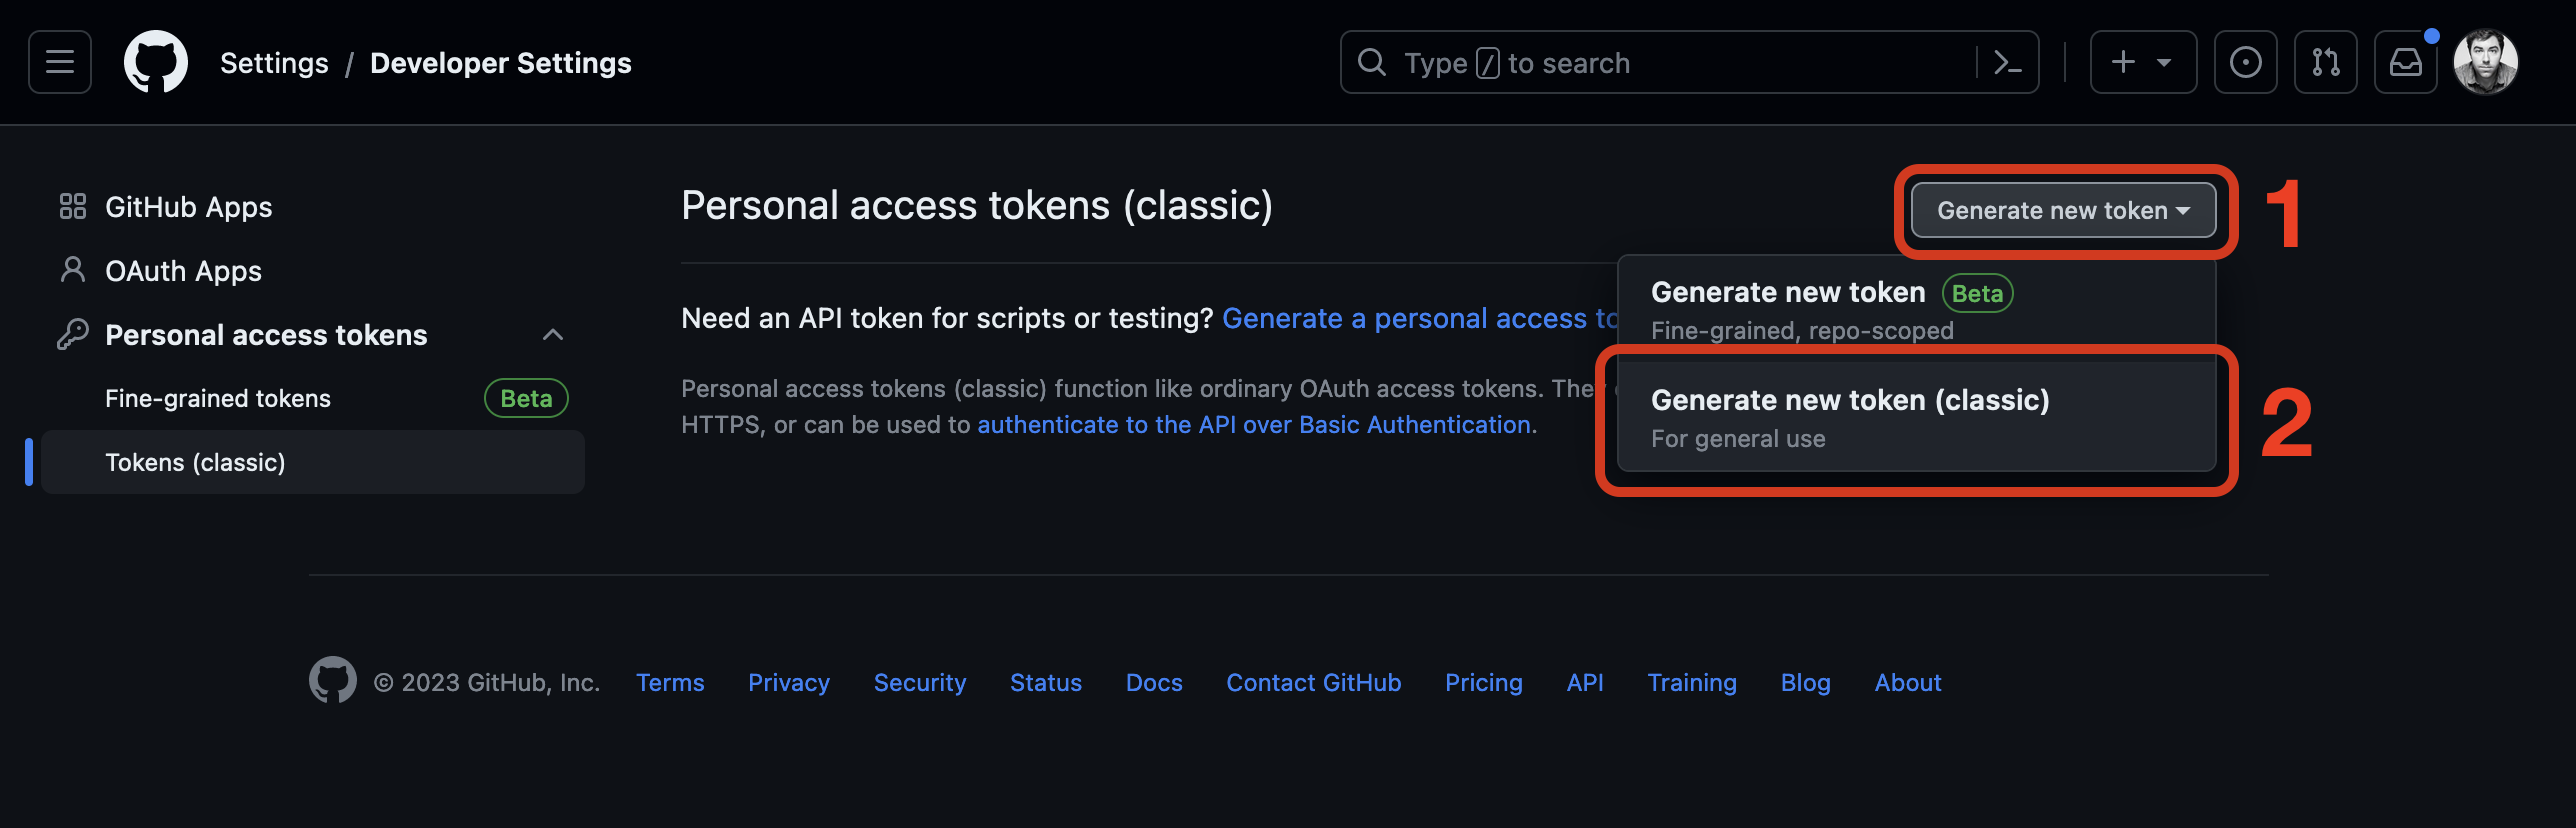Expand the Generate new token dropdown
The image size is (2576, 828).
point(2062,210)
